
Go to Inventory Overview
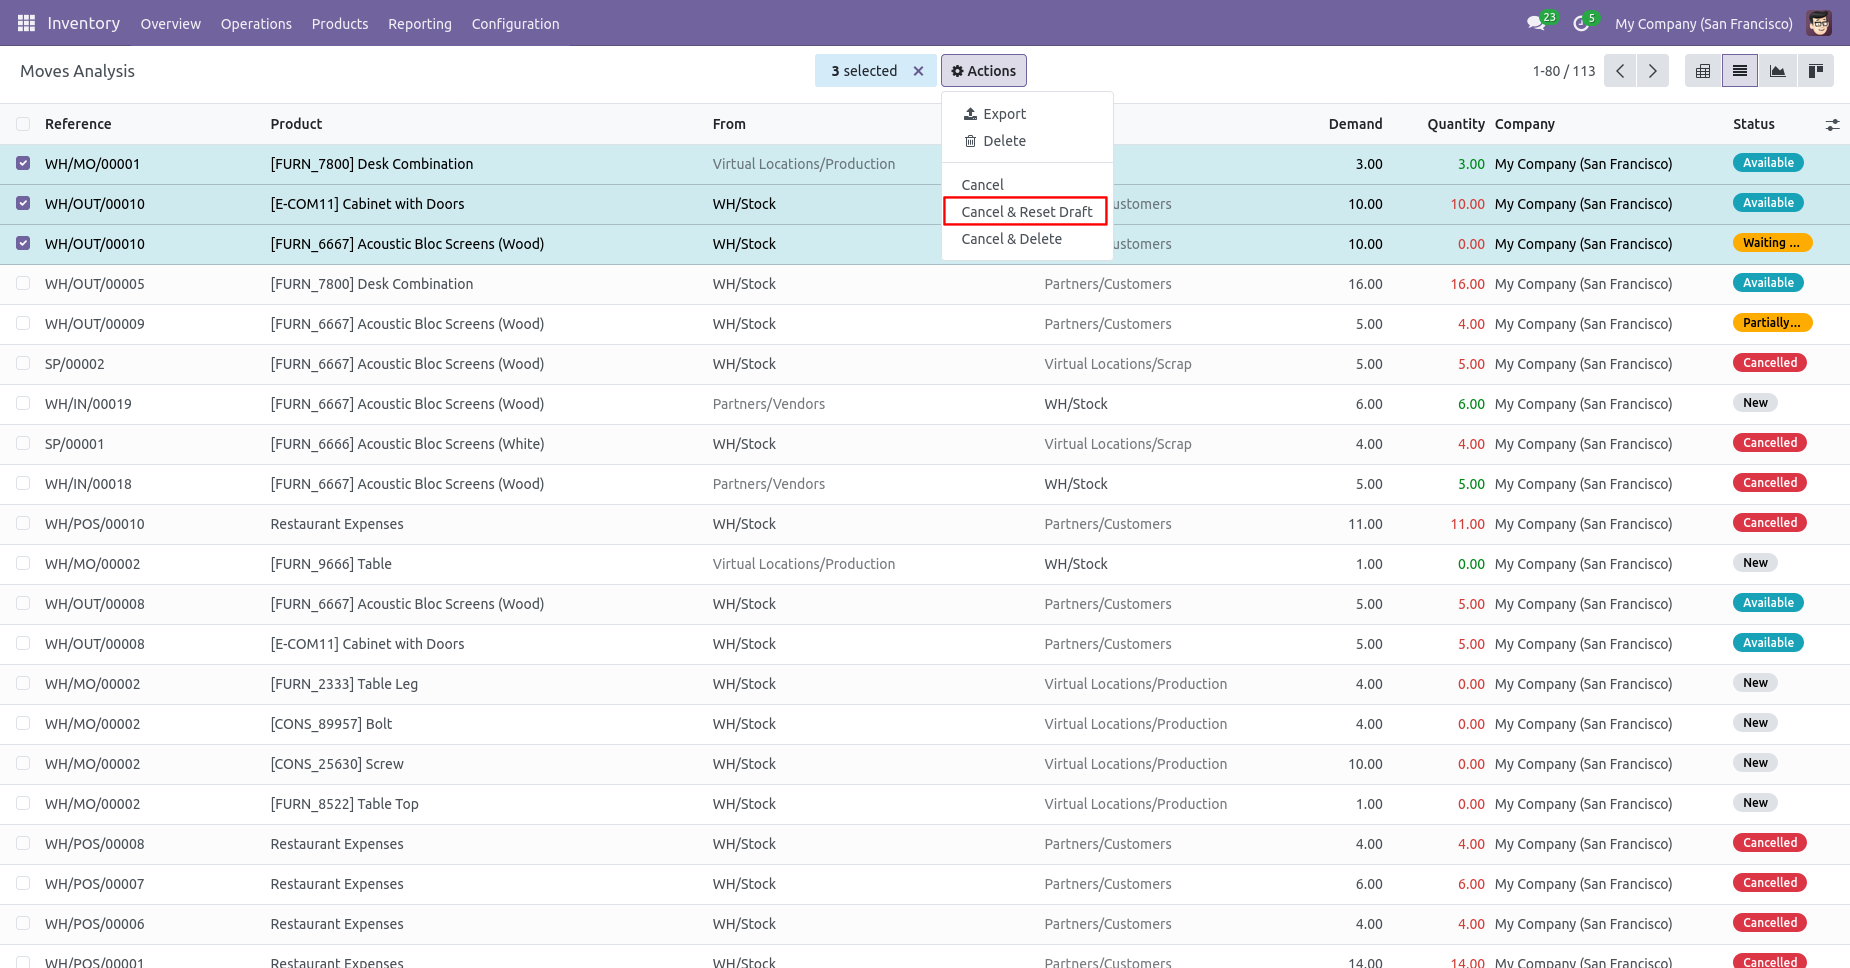pos(170,24)
